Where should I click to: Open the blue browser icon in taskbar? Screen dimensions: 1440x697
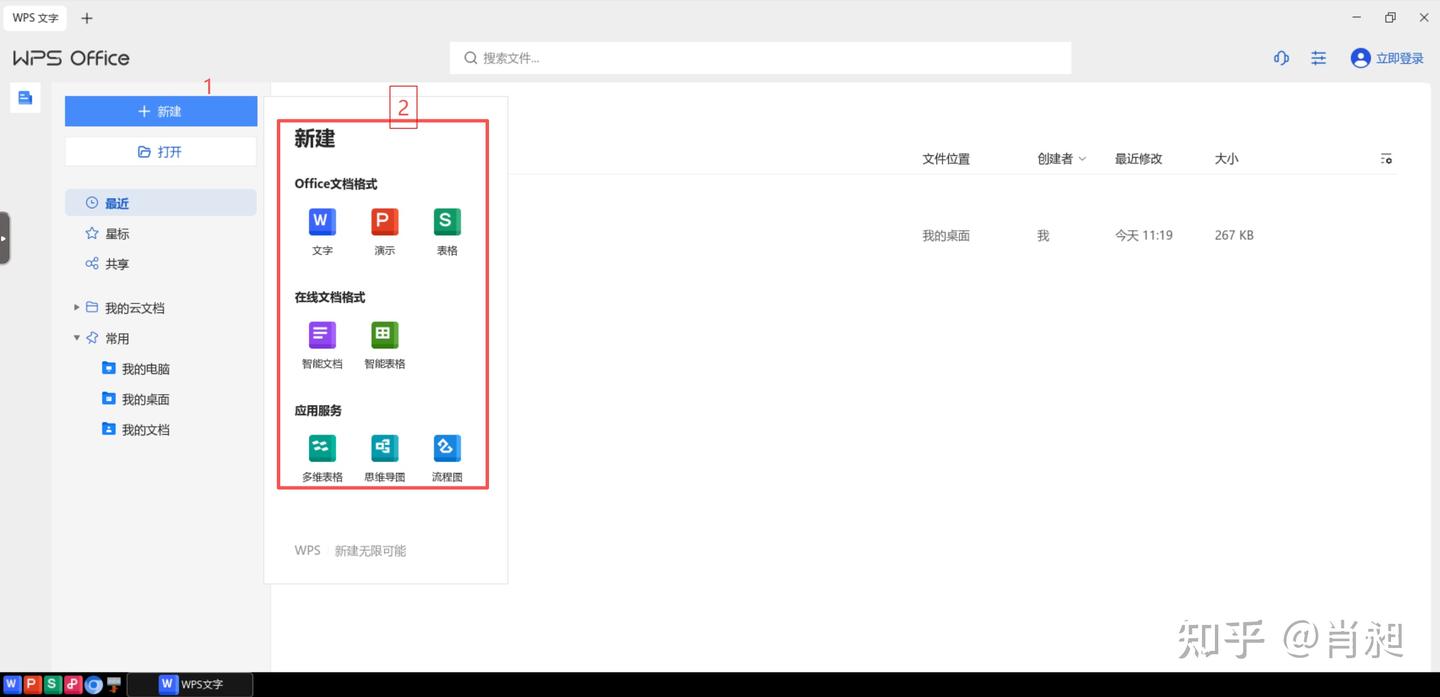(x=93, y=684)
